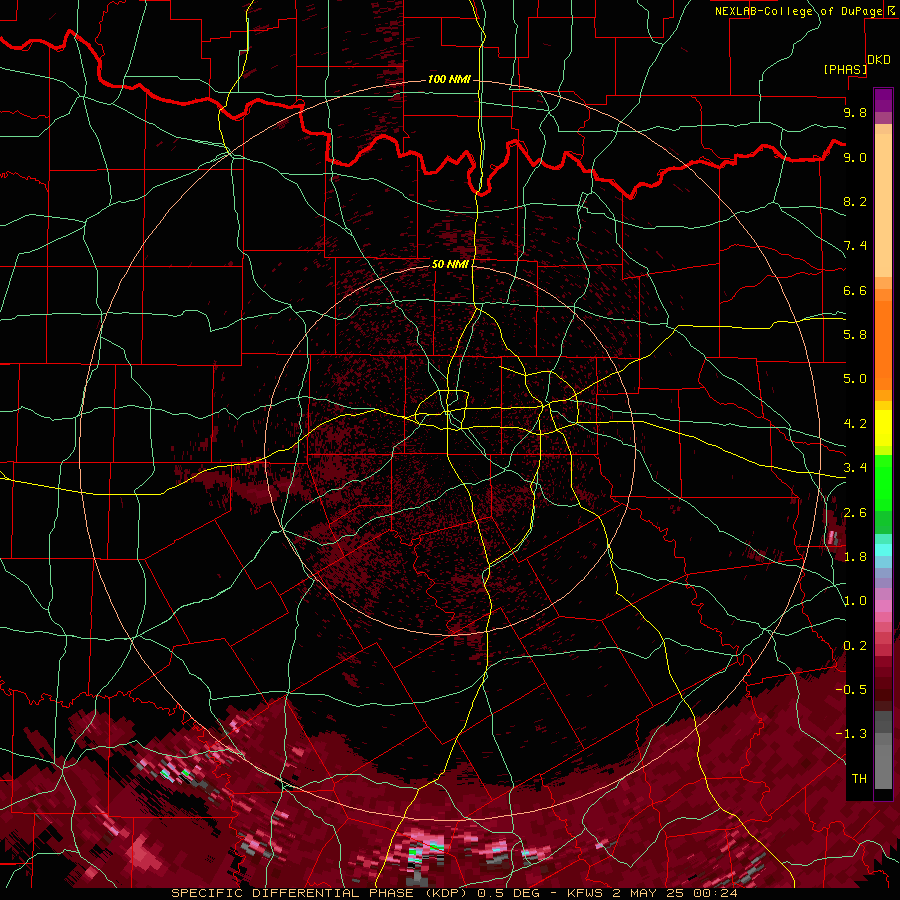Viewport: 900px width, 900px height.
Task: Select the 2.6 value on the scale
Action: coord(855,513)
